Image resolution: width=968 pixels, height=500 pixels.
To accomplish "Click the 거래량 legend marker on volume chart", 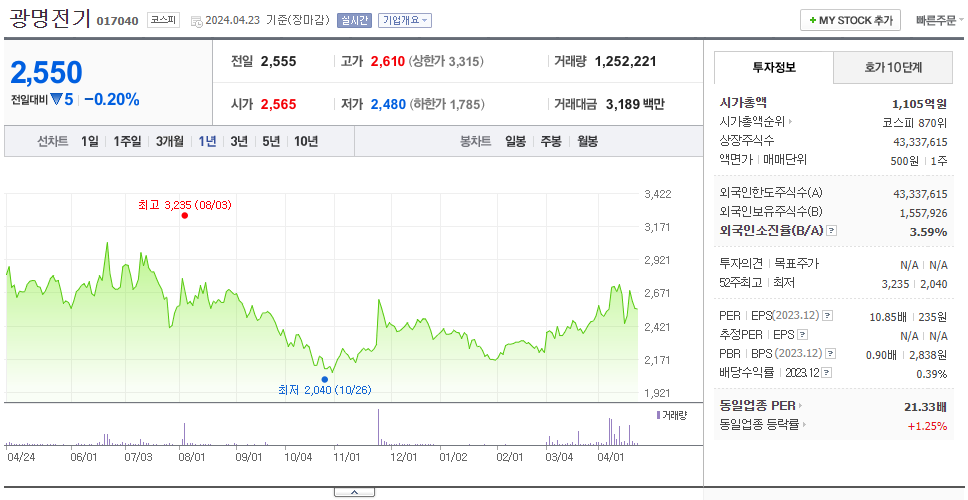I will pos(658,415).
